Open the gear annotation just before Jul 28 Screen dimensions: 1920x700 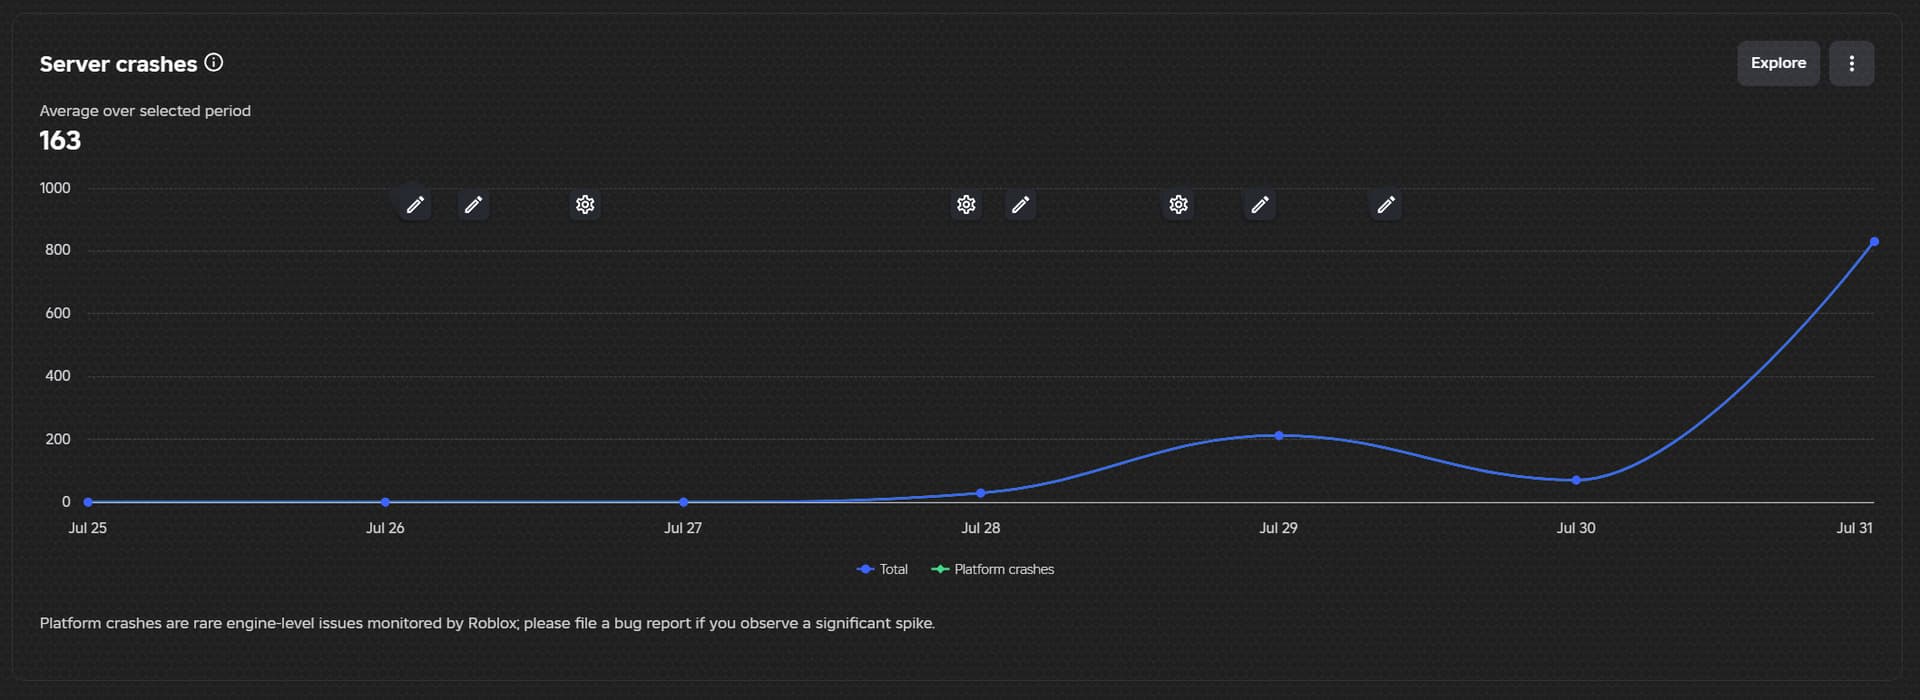pos(966,205)
